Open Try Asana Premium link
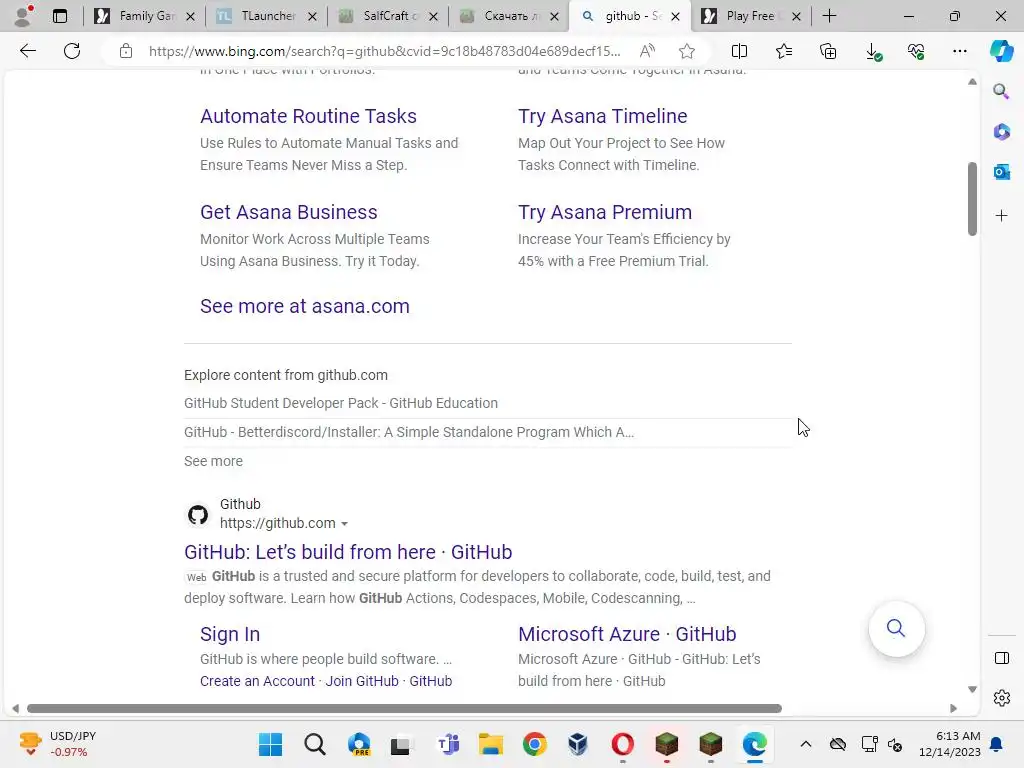This screenshot has height=768, width=1024. coord(605,212)
